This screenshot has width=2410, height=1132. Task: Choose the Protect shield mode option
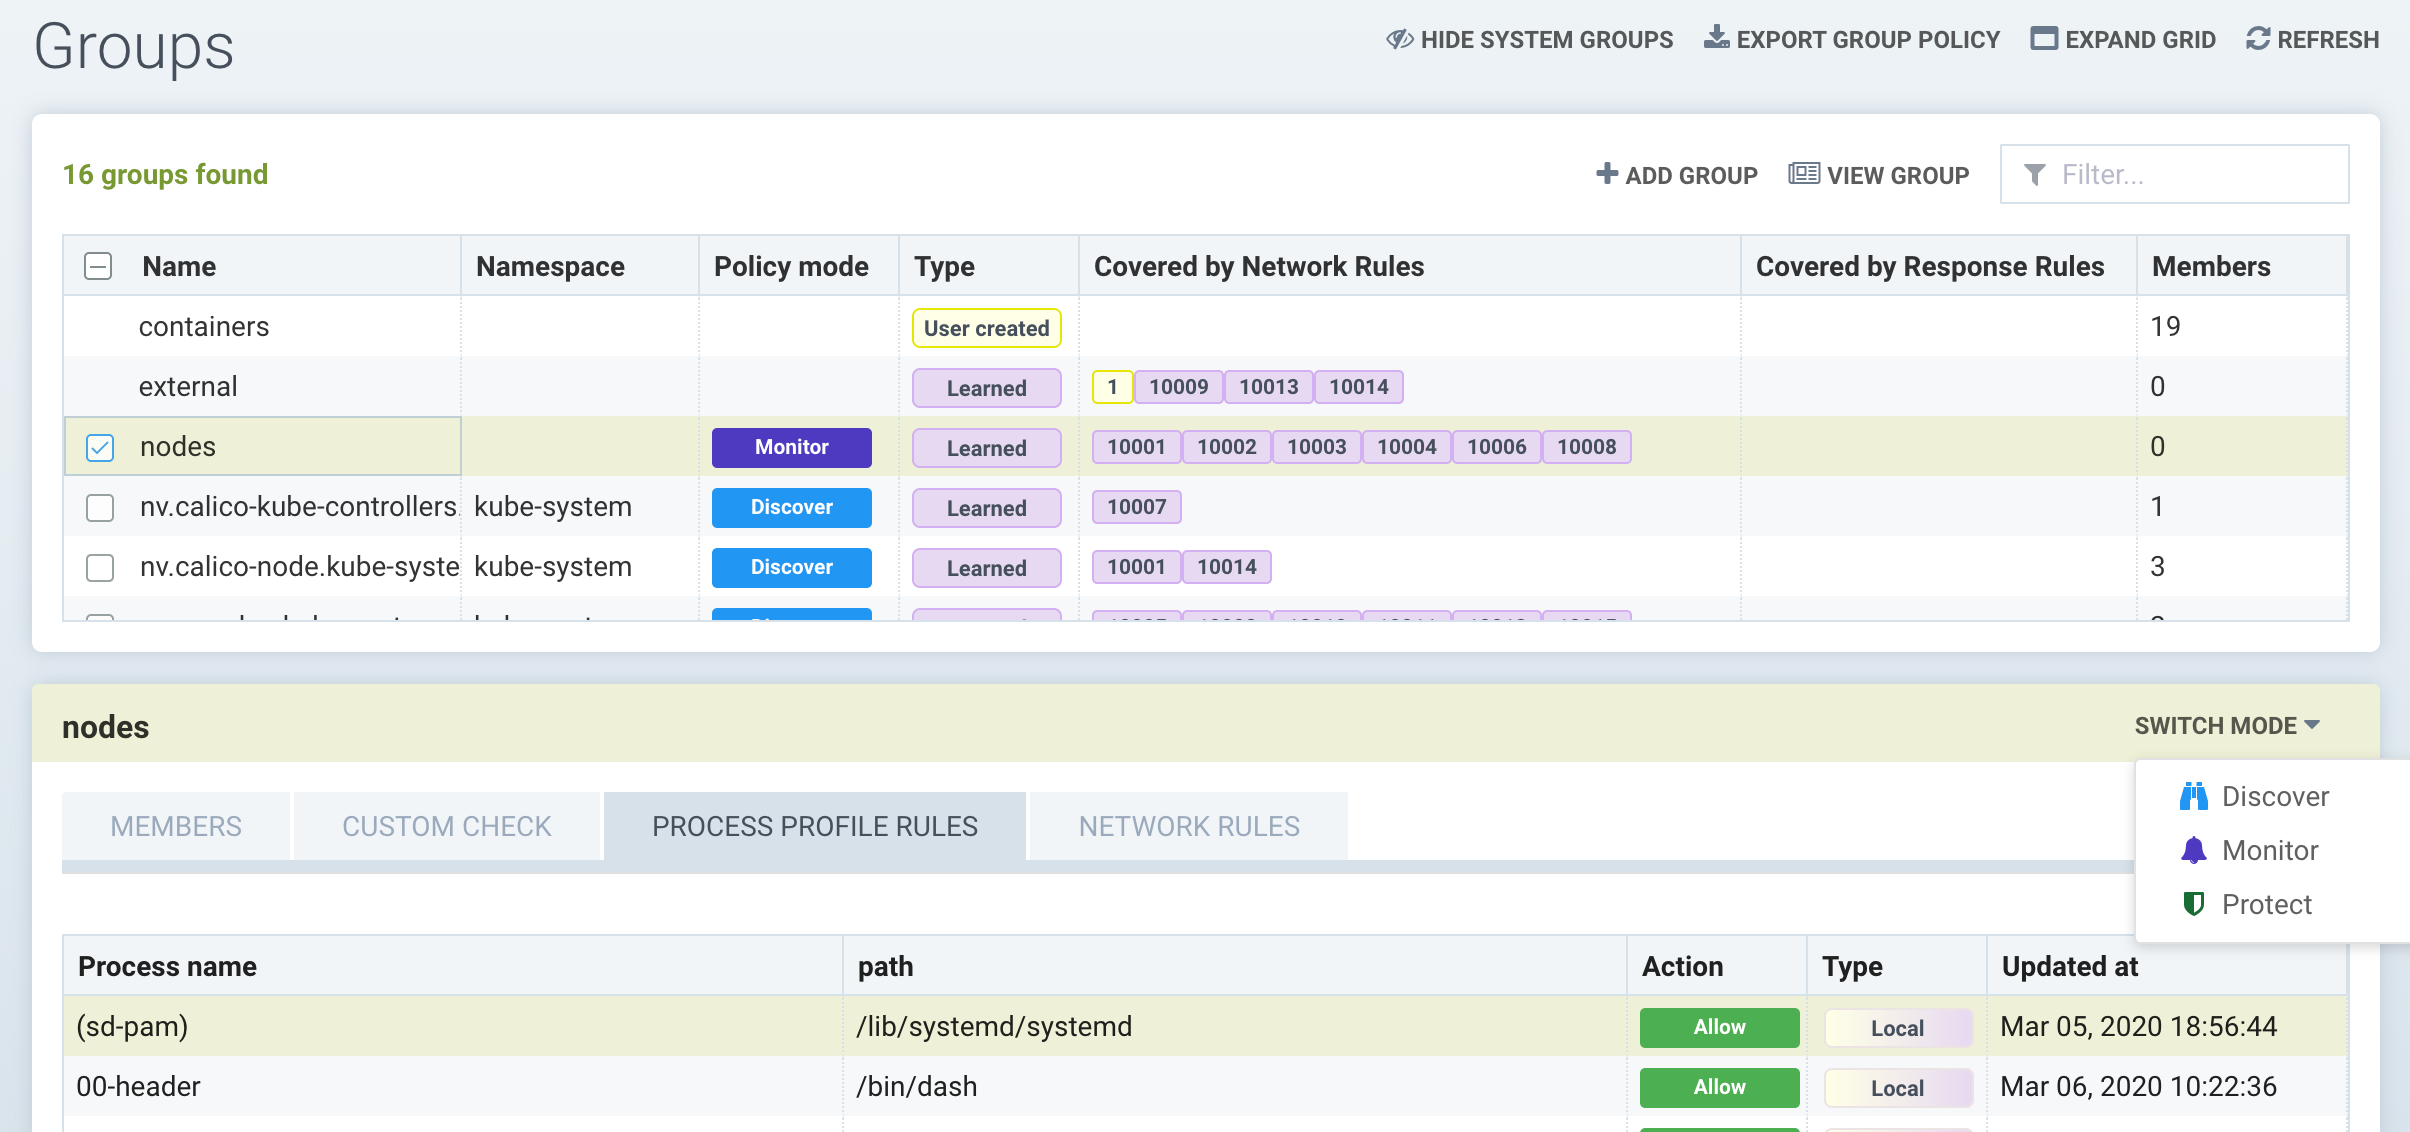[x=2247, y=904]
